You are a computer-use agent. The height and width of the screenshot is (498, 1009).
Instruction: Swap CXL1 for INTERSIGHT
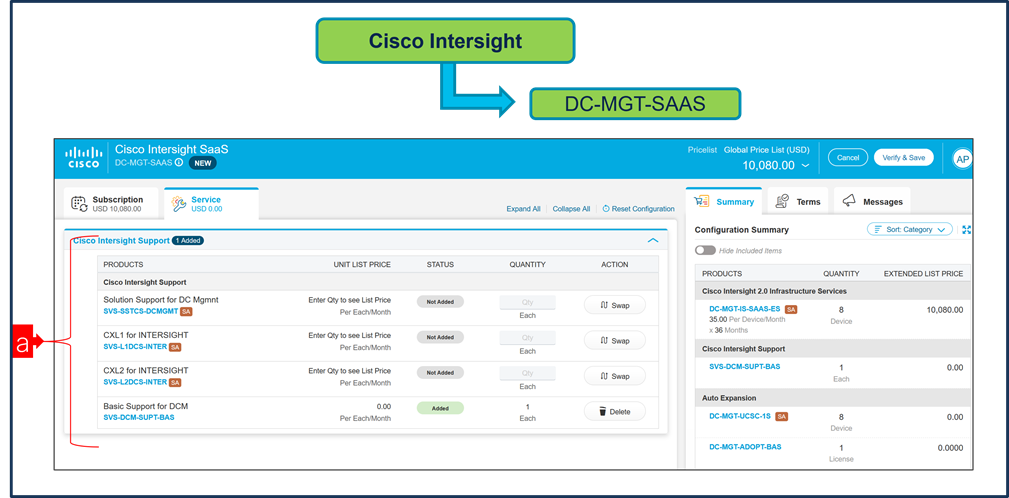click(615, 340)
